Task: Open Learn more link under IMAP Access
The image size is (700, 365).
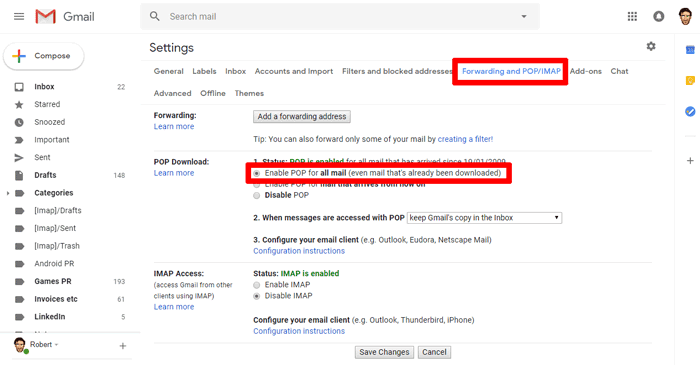Action: 174,307
